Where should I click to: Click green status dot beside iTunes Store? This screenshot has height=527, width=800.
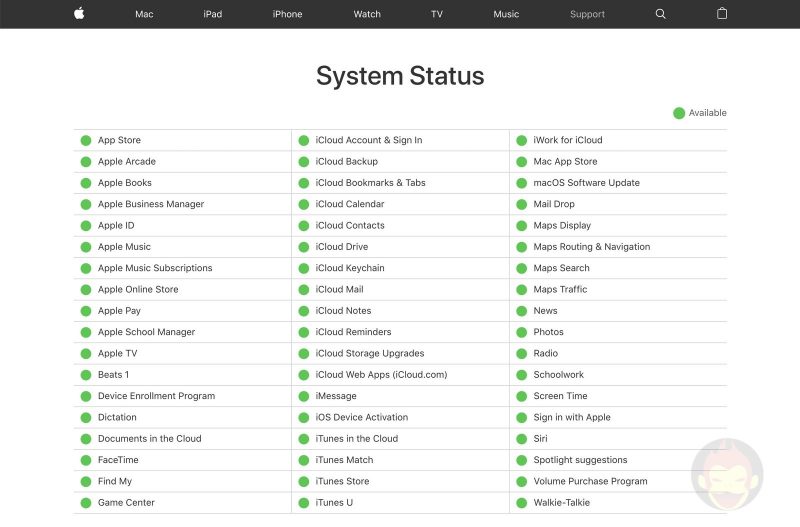(x=304, y=482)
